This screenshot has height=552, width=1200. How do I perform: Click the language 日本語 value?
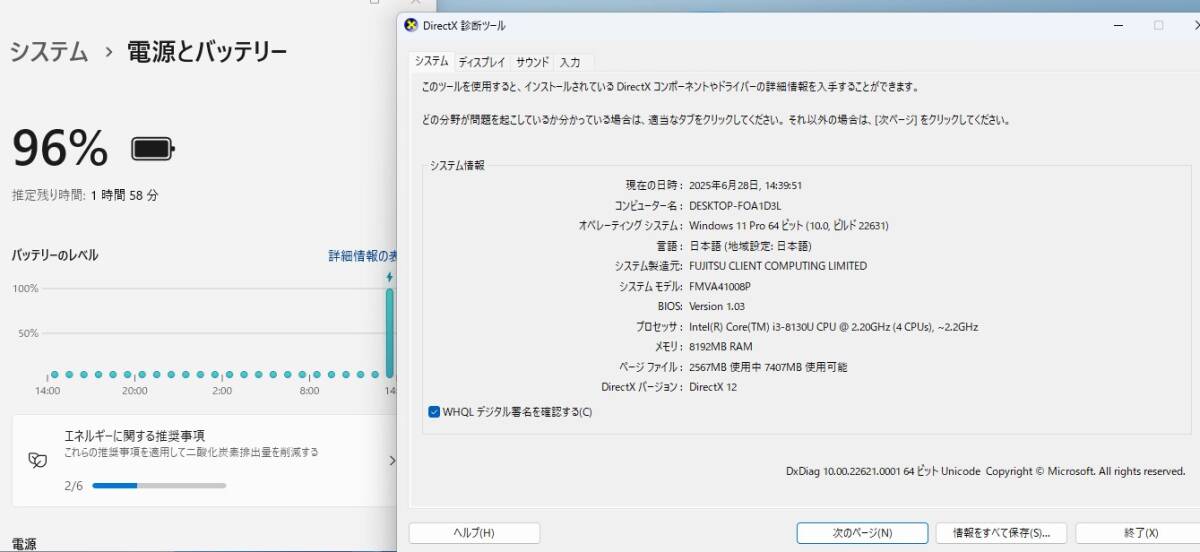[750, 246]
